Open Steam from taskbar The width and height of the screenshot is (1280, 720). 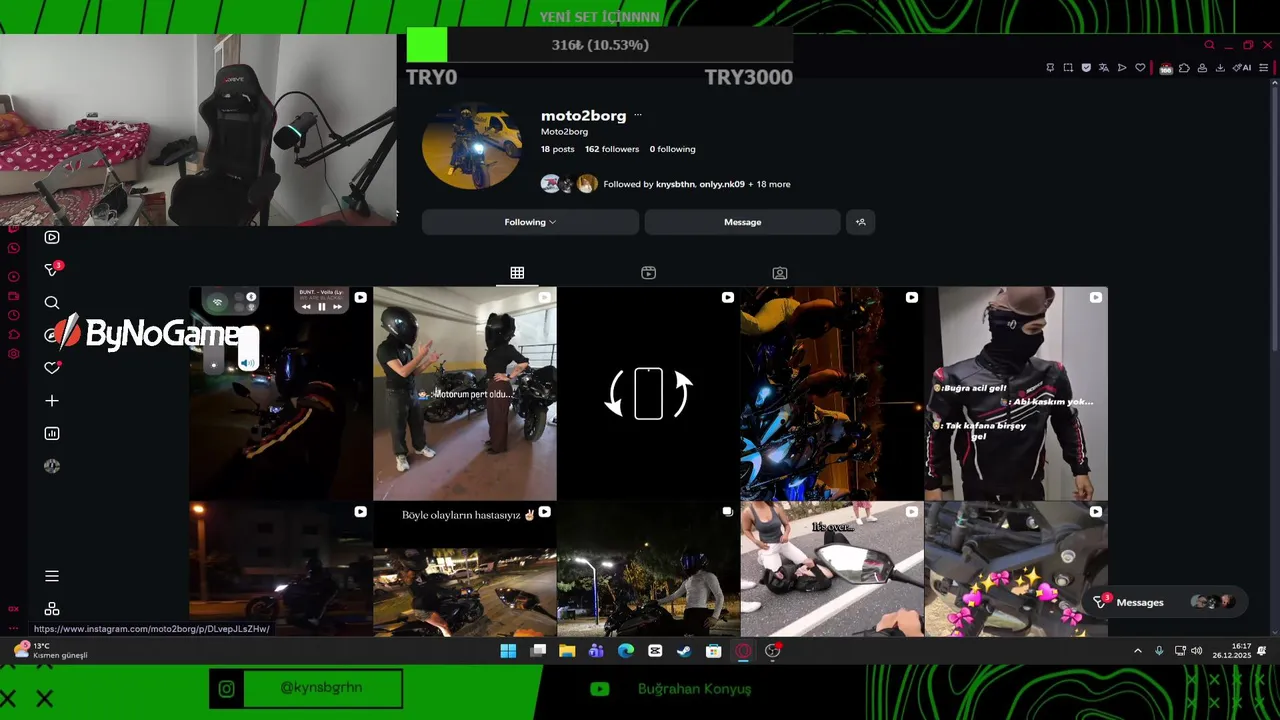pyautogui.click(x=684, y=651)
